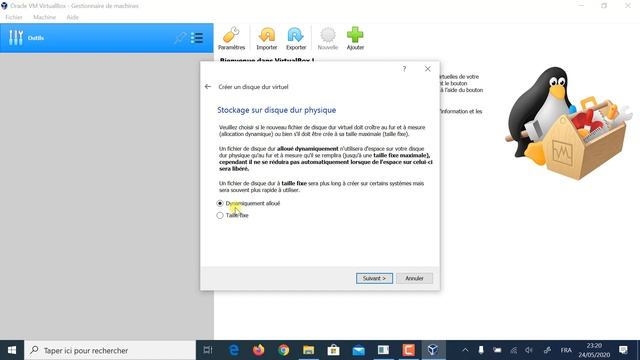This screenshot has width=640, height=360.
Task: Click the FRA language indicator
Action: (x=566, y=350)
